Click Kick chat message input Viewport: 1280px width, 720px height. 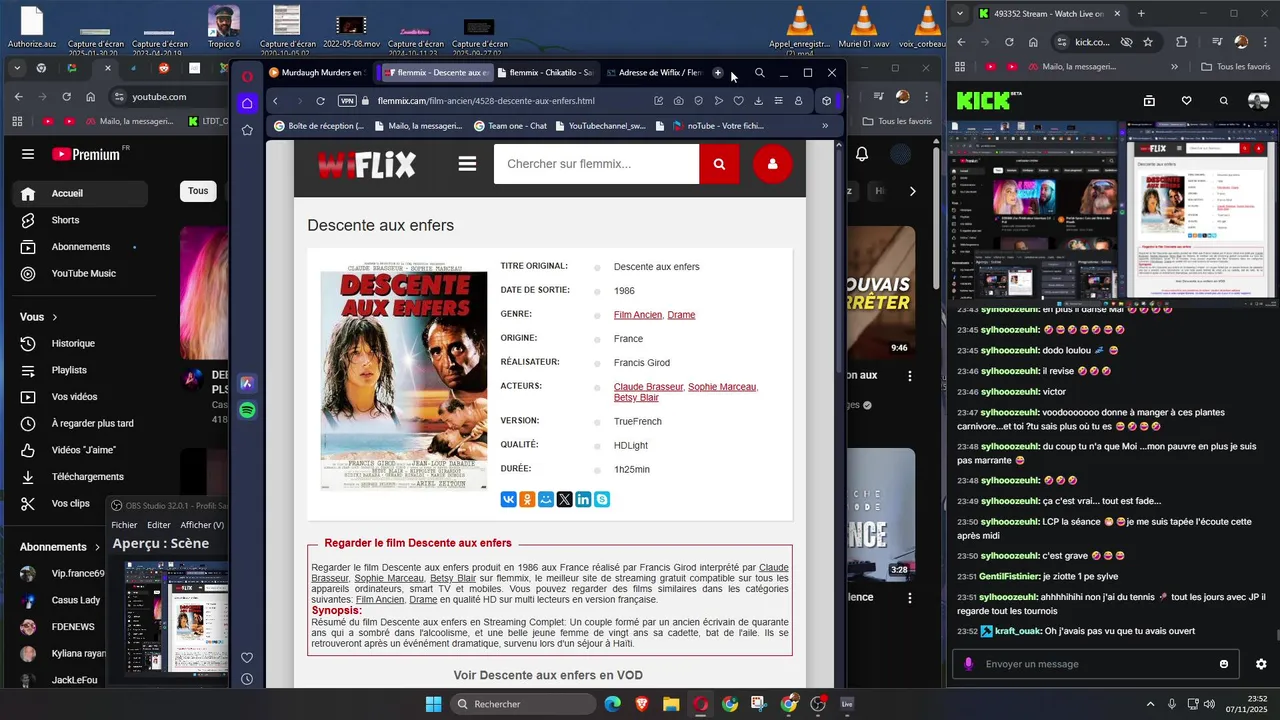1095,664
